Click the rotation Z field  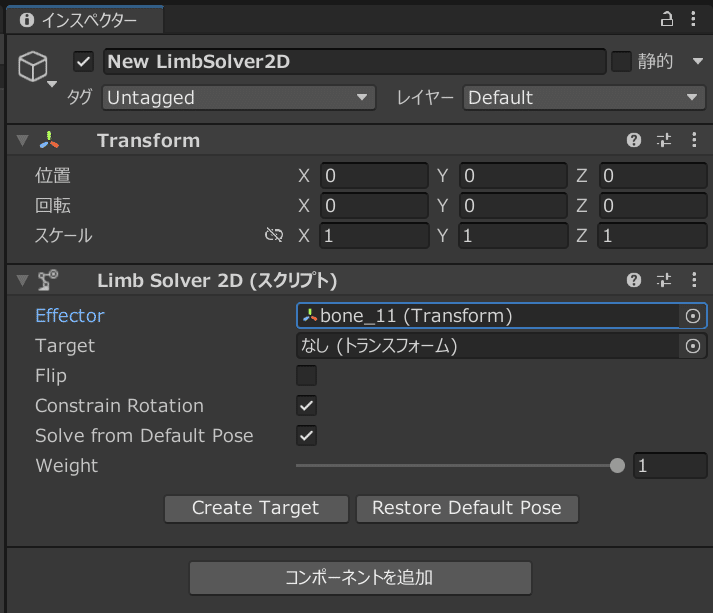[653, 206]
